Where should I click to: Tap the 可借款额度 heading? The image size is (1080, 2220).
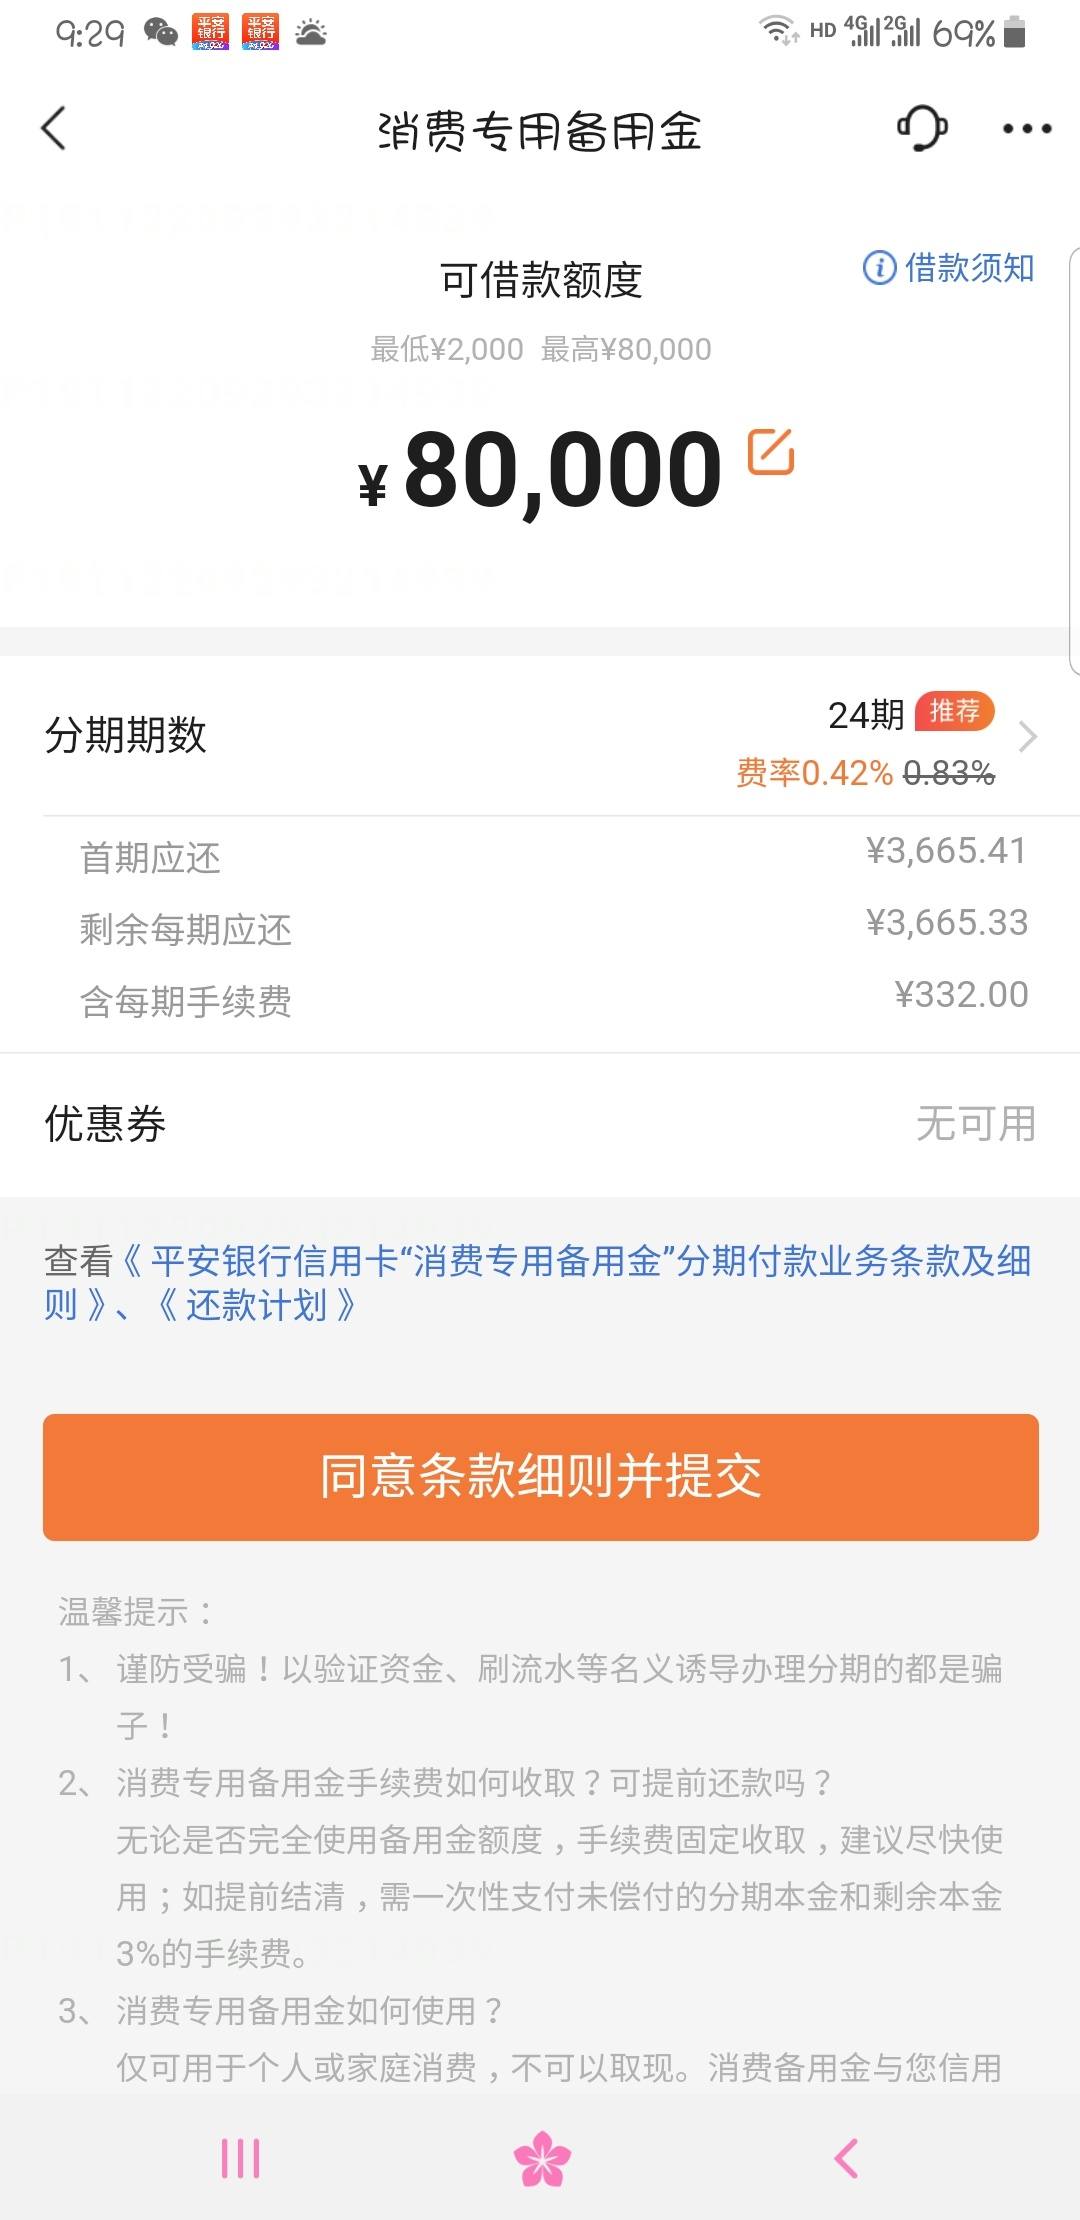541,280
